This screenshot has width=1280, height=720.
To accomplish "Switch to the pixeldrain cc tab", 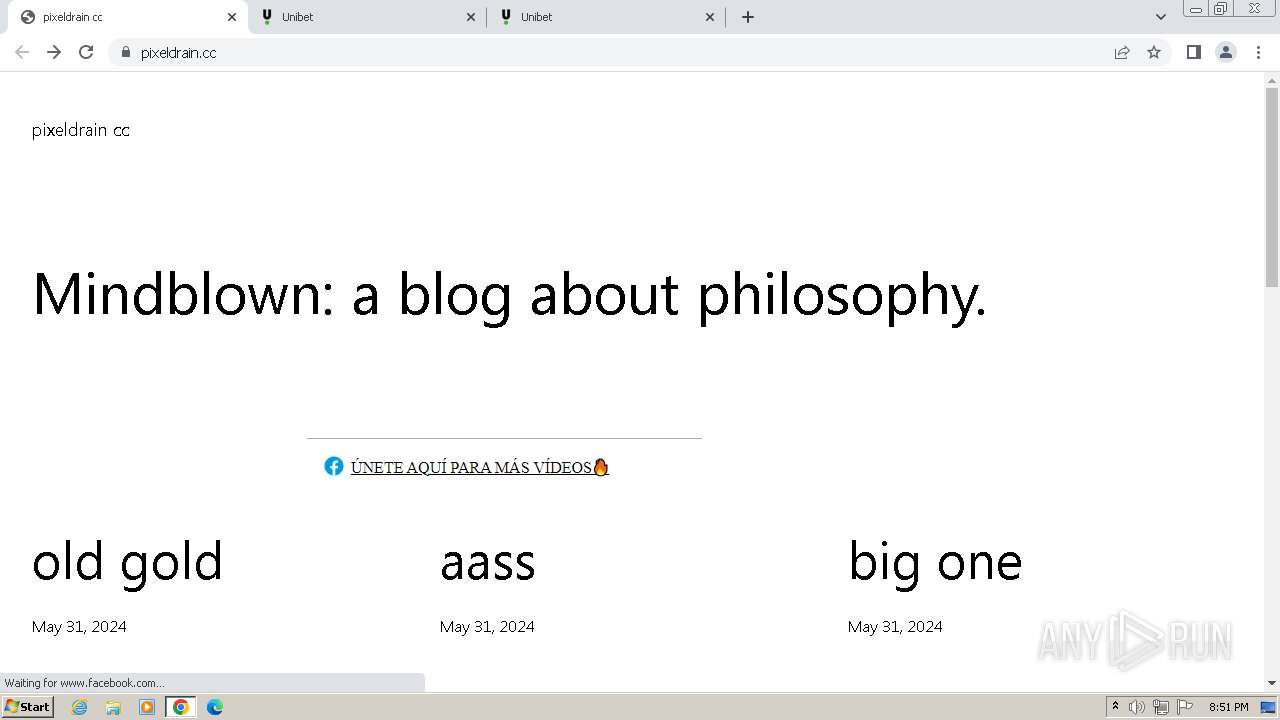I will [126, 17].
